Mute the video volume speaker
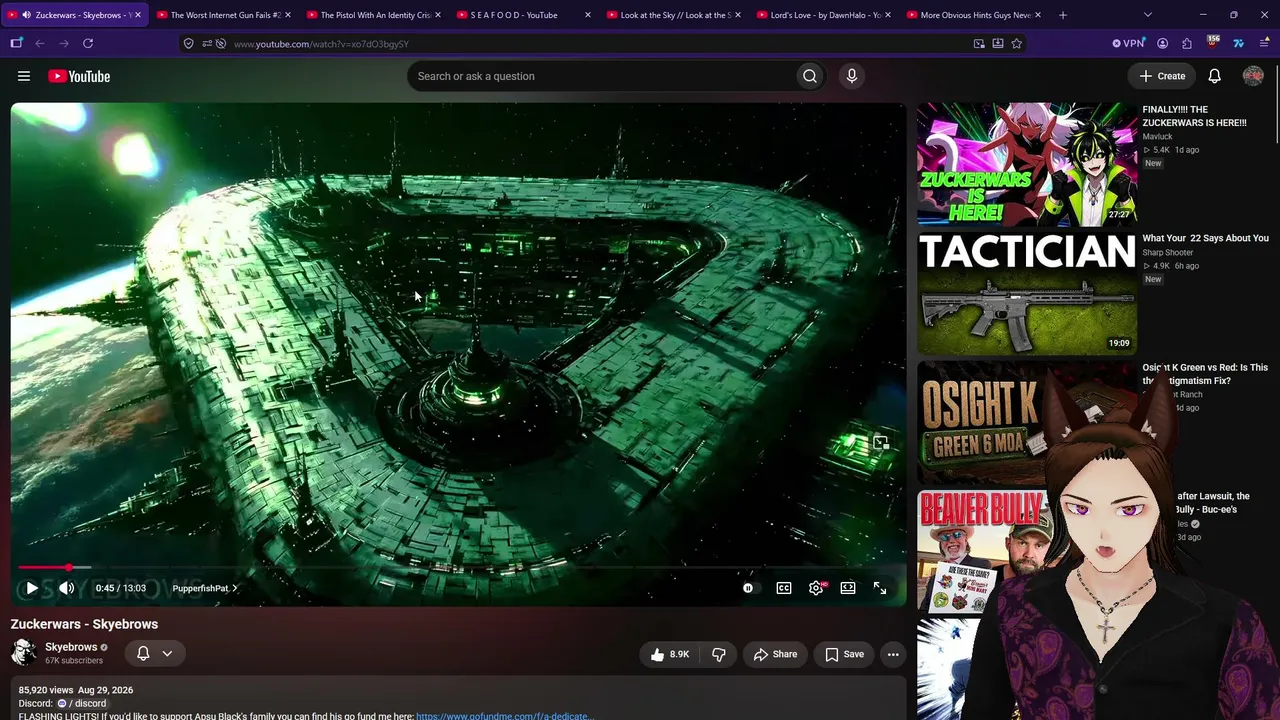The image size is (1280, 720). pyautogui.click(x=66, y=588)
